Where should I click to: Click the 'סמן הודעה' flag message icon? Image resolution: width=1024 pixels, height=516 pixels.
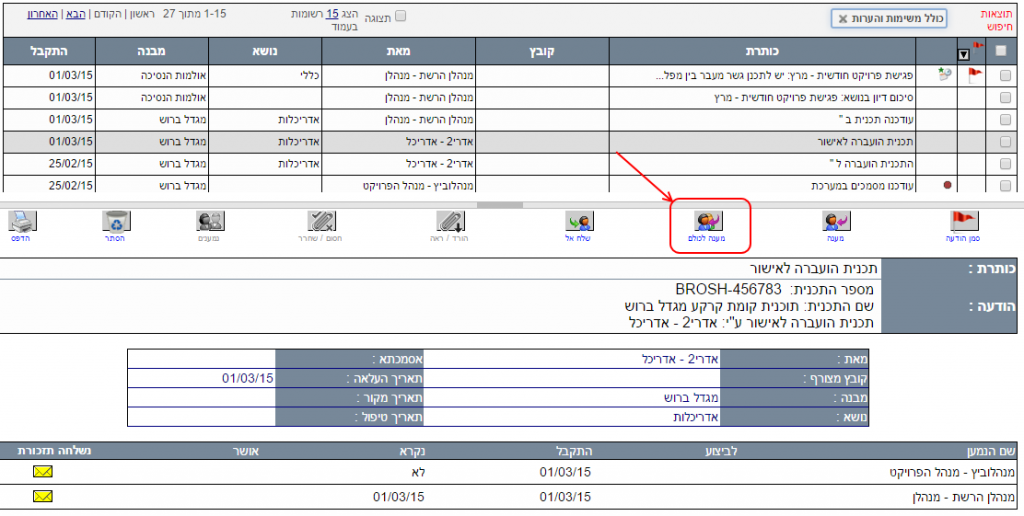(963, 221)
